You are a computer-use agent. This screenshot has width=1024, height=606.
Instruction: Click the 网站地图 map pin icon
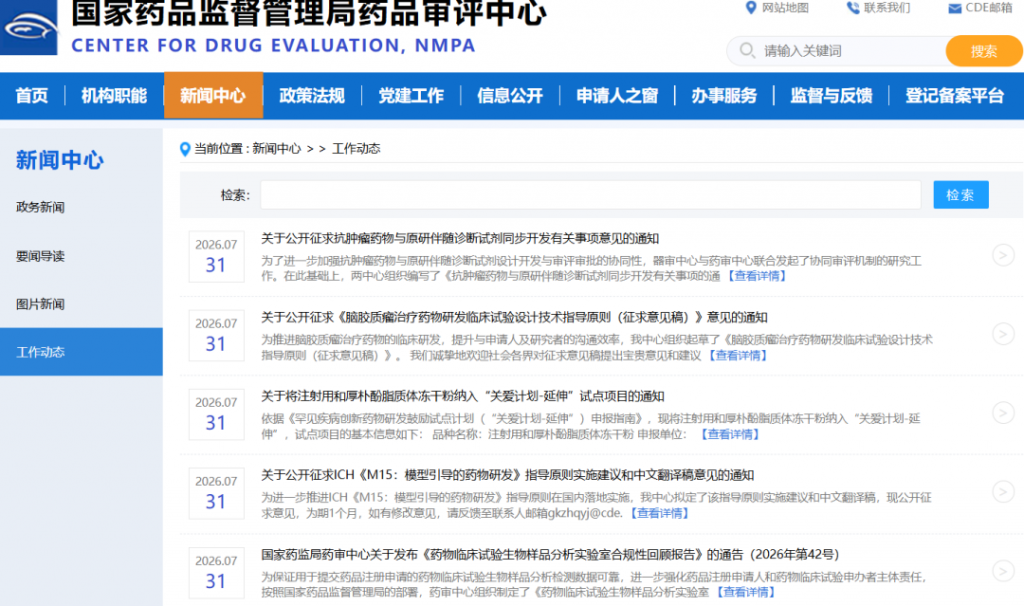(750, 8)
